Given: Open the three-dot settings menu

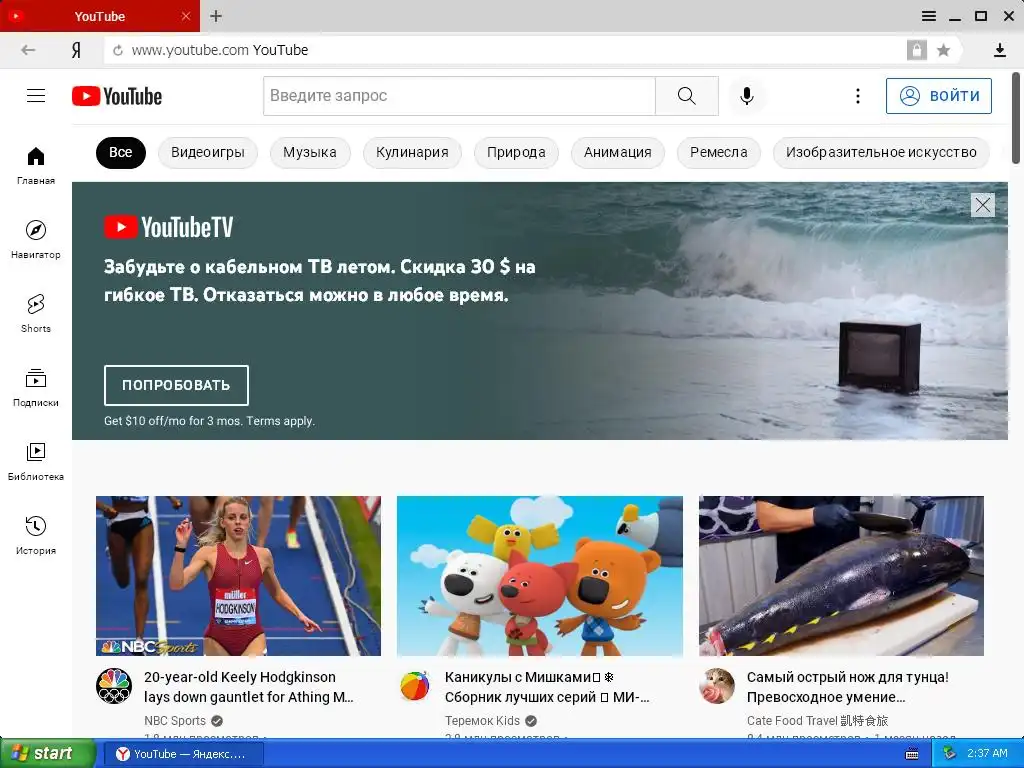Looking at the screenshot, I should coord(857,96).
